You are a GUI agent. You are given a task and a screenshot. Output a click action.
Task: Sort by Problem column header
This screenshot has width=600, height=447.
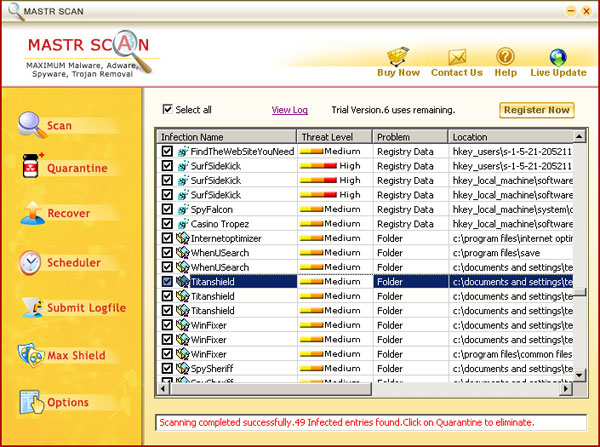(410, 137)
